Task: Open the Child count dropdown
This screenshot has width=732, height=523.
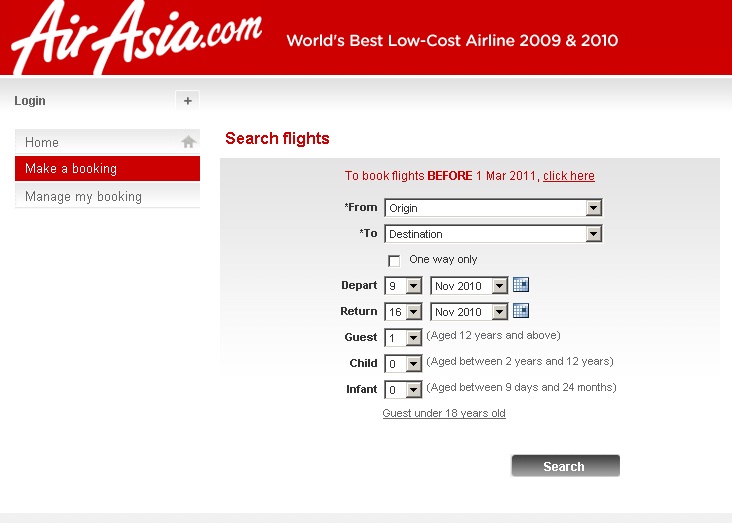Action: pos(403,364)
